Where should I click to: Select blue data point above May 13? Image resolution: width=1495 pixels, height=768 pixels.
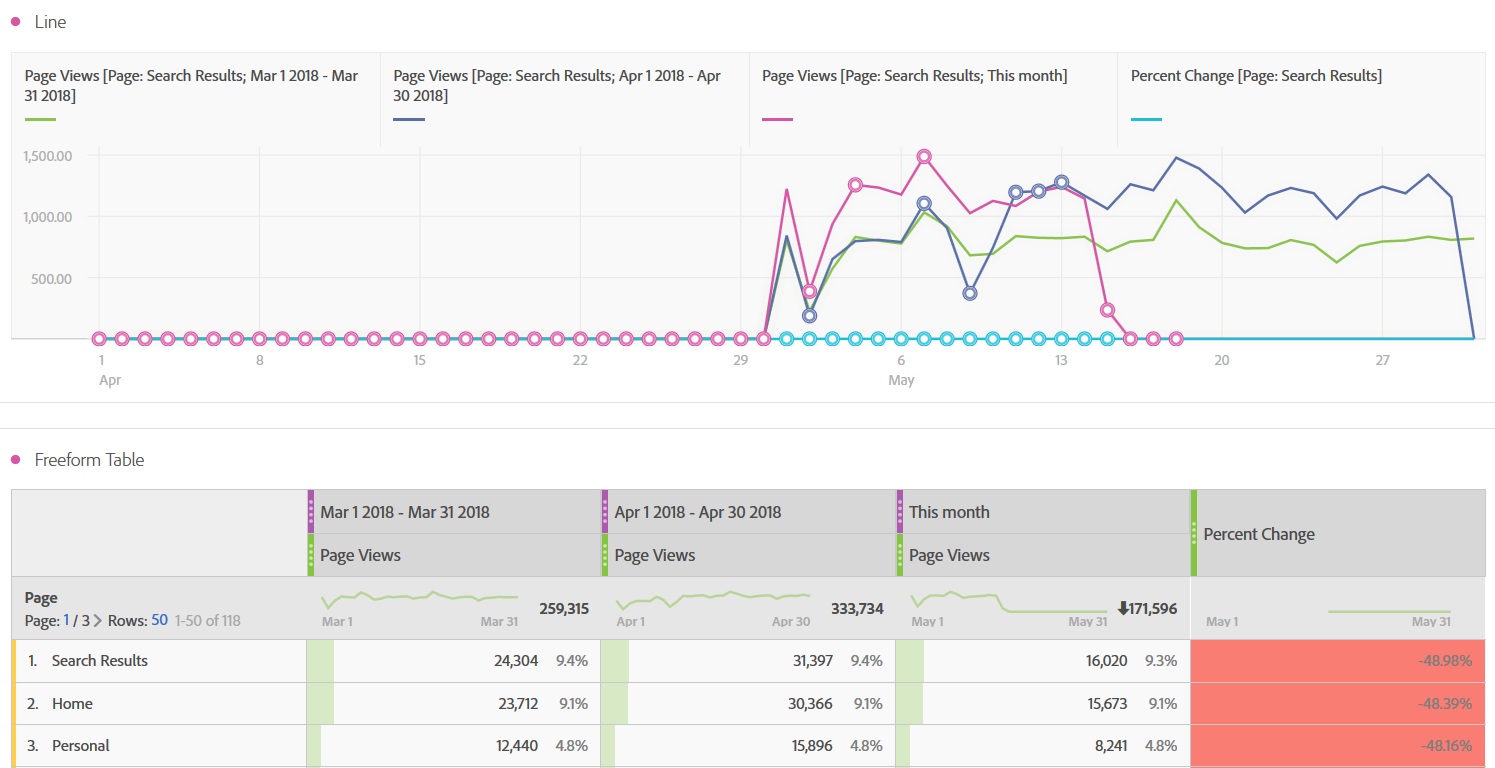click(x=1061, y=183)
